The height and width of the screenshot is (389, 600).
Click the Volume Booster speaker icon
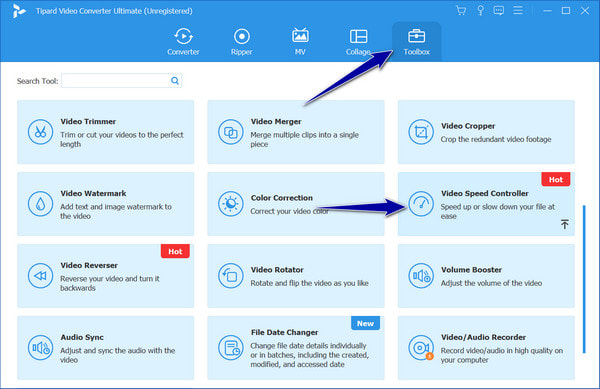click(421, 276)
